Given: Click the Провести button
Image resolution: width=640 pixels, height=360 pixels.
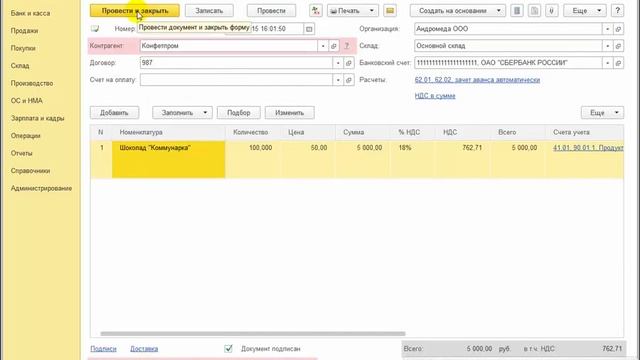Looking at the screenshot, I should pos(271,11).
